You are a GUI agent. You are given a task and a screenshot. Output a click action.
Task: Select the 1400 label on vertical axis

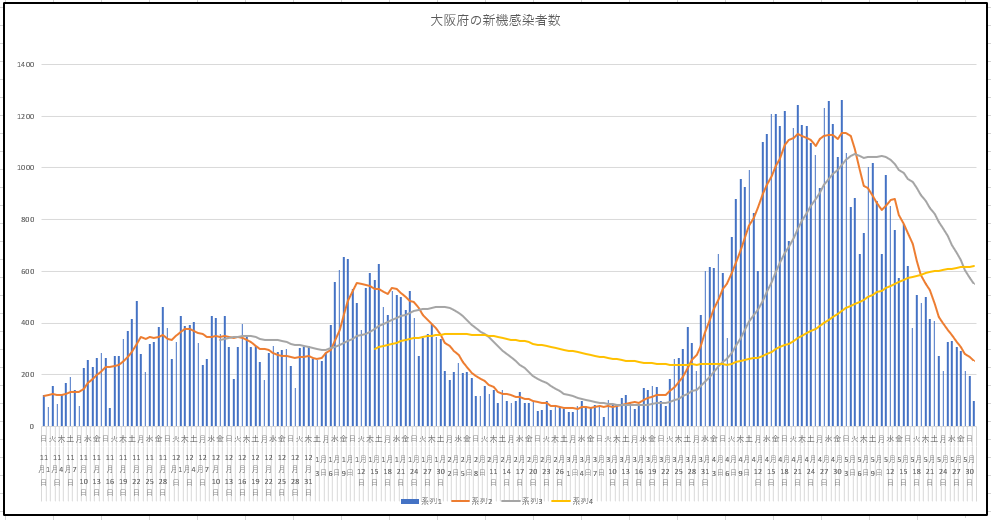coord(26,64)
